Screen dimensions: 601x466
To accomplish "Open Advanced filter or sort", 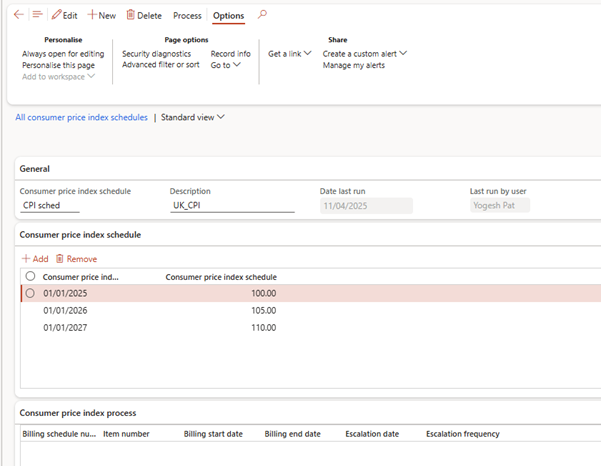I will tap(161, 65).
